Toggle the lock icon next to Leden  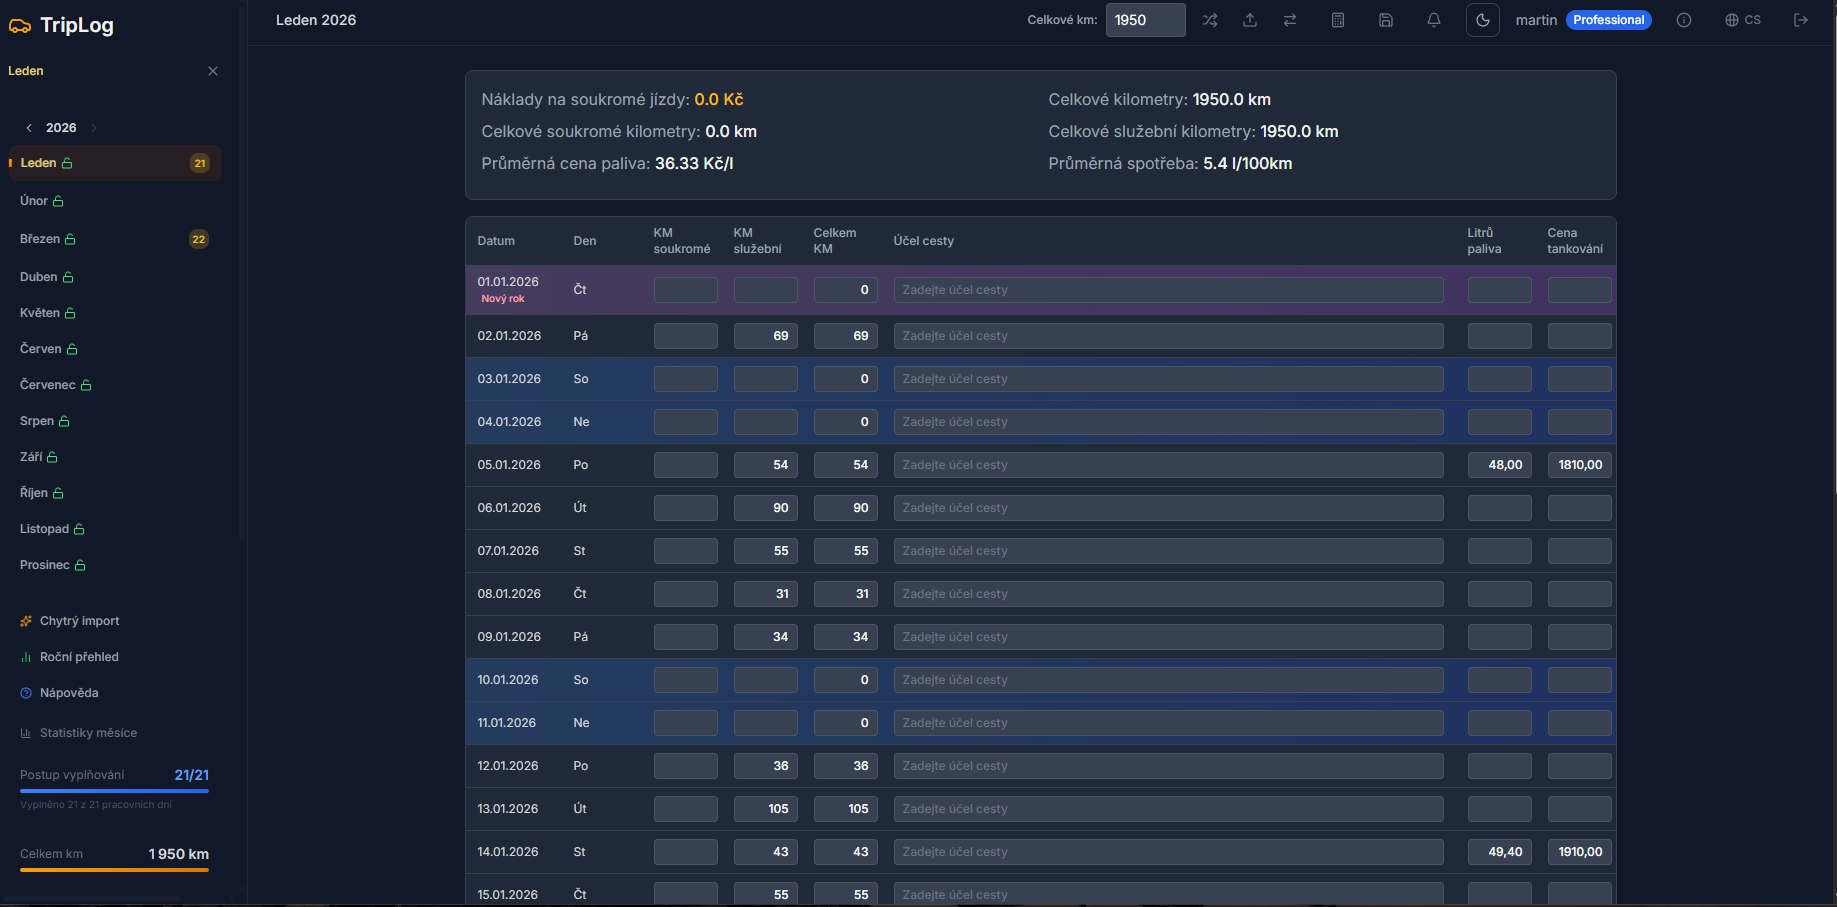[x=67, y=163]
